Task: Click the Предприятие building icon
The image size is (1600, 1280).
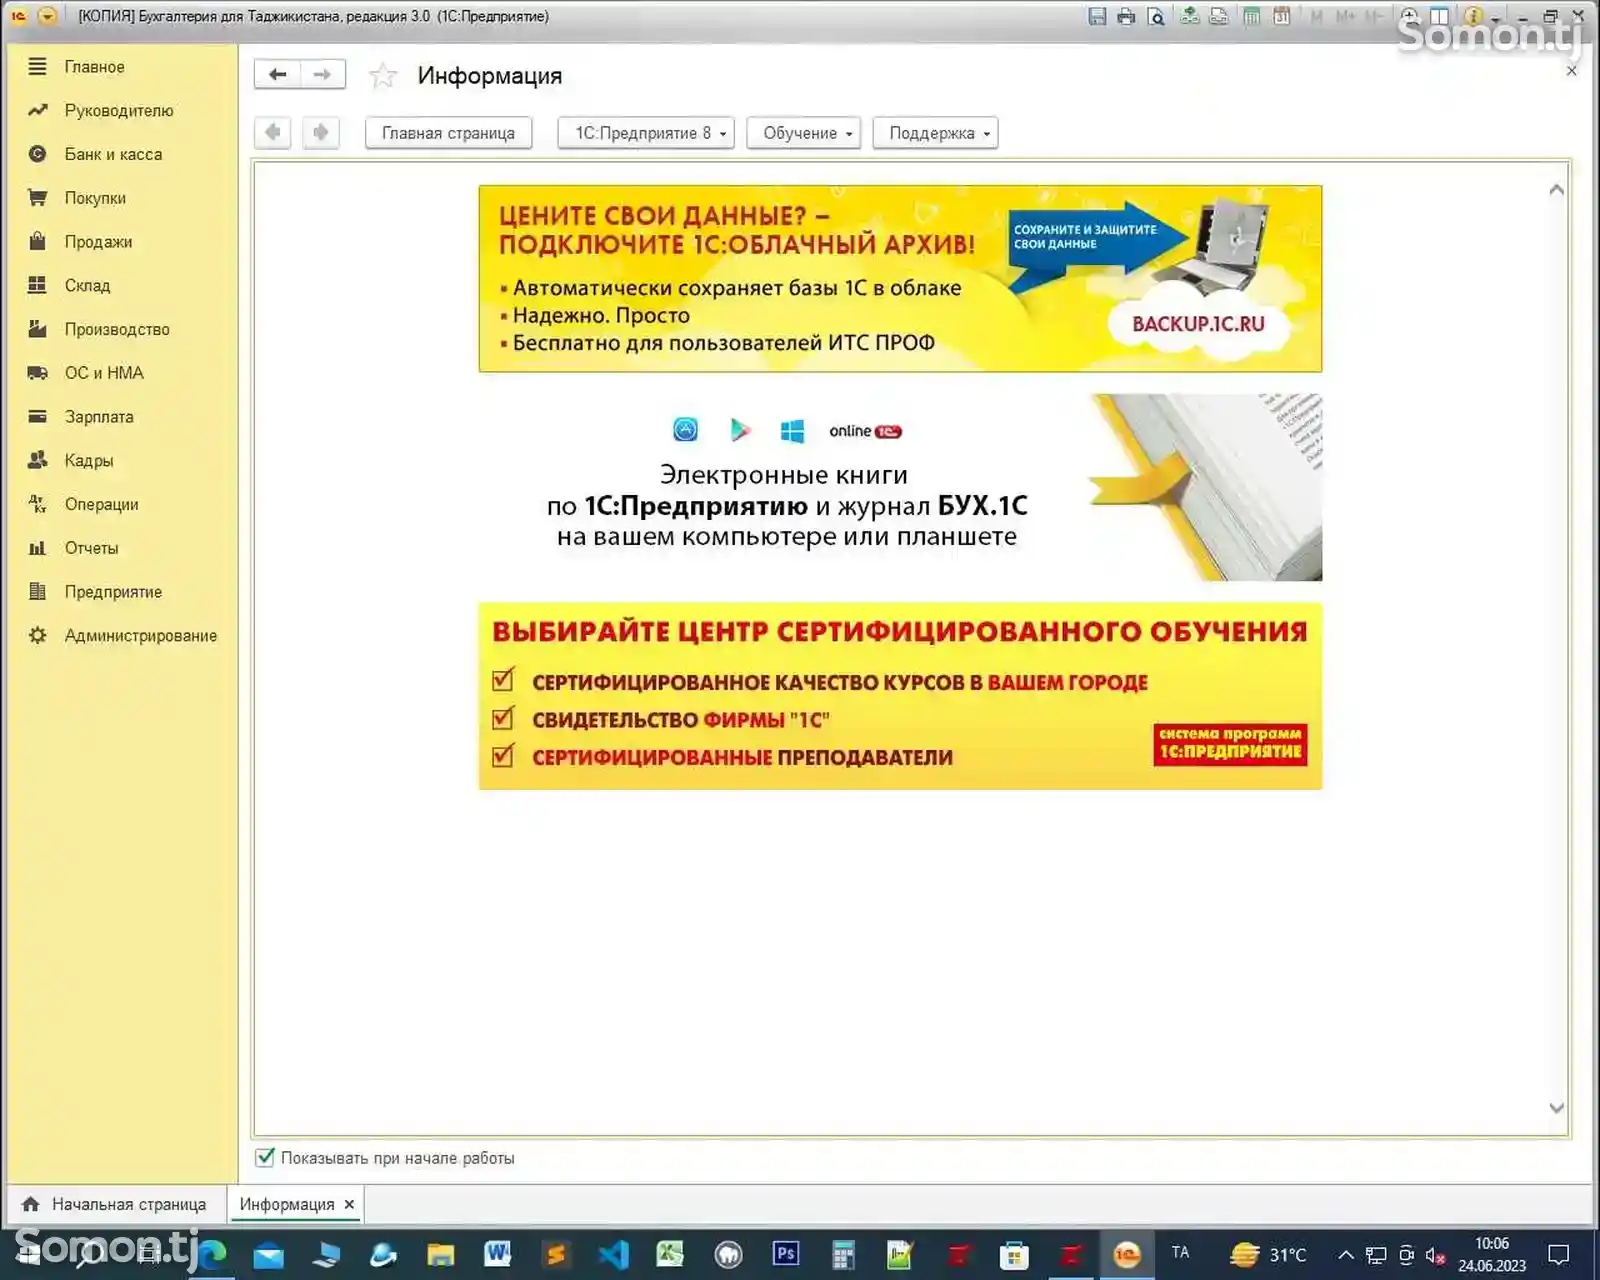Action: pyautogui.click(x=38, y=591)
